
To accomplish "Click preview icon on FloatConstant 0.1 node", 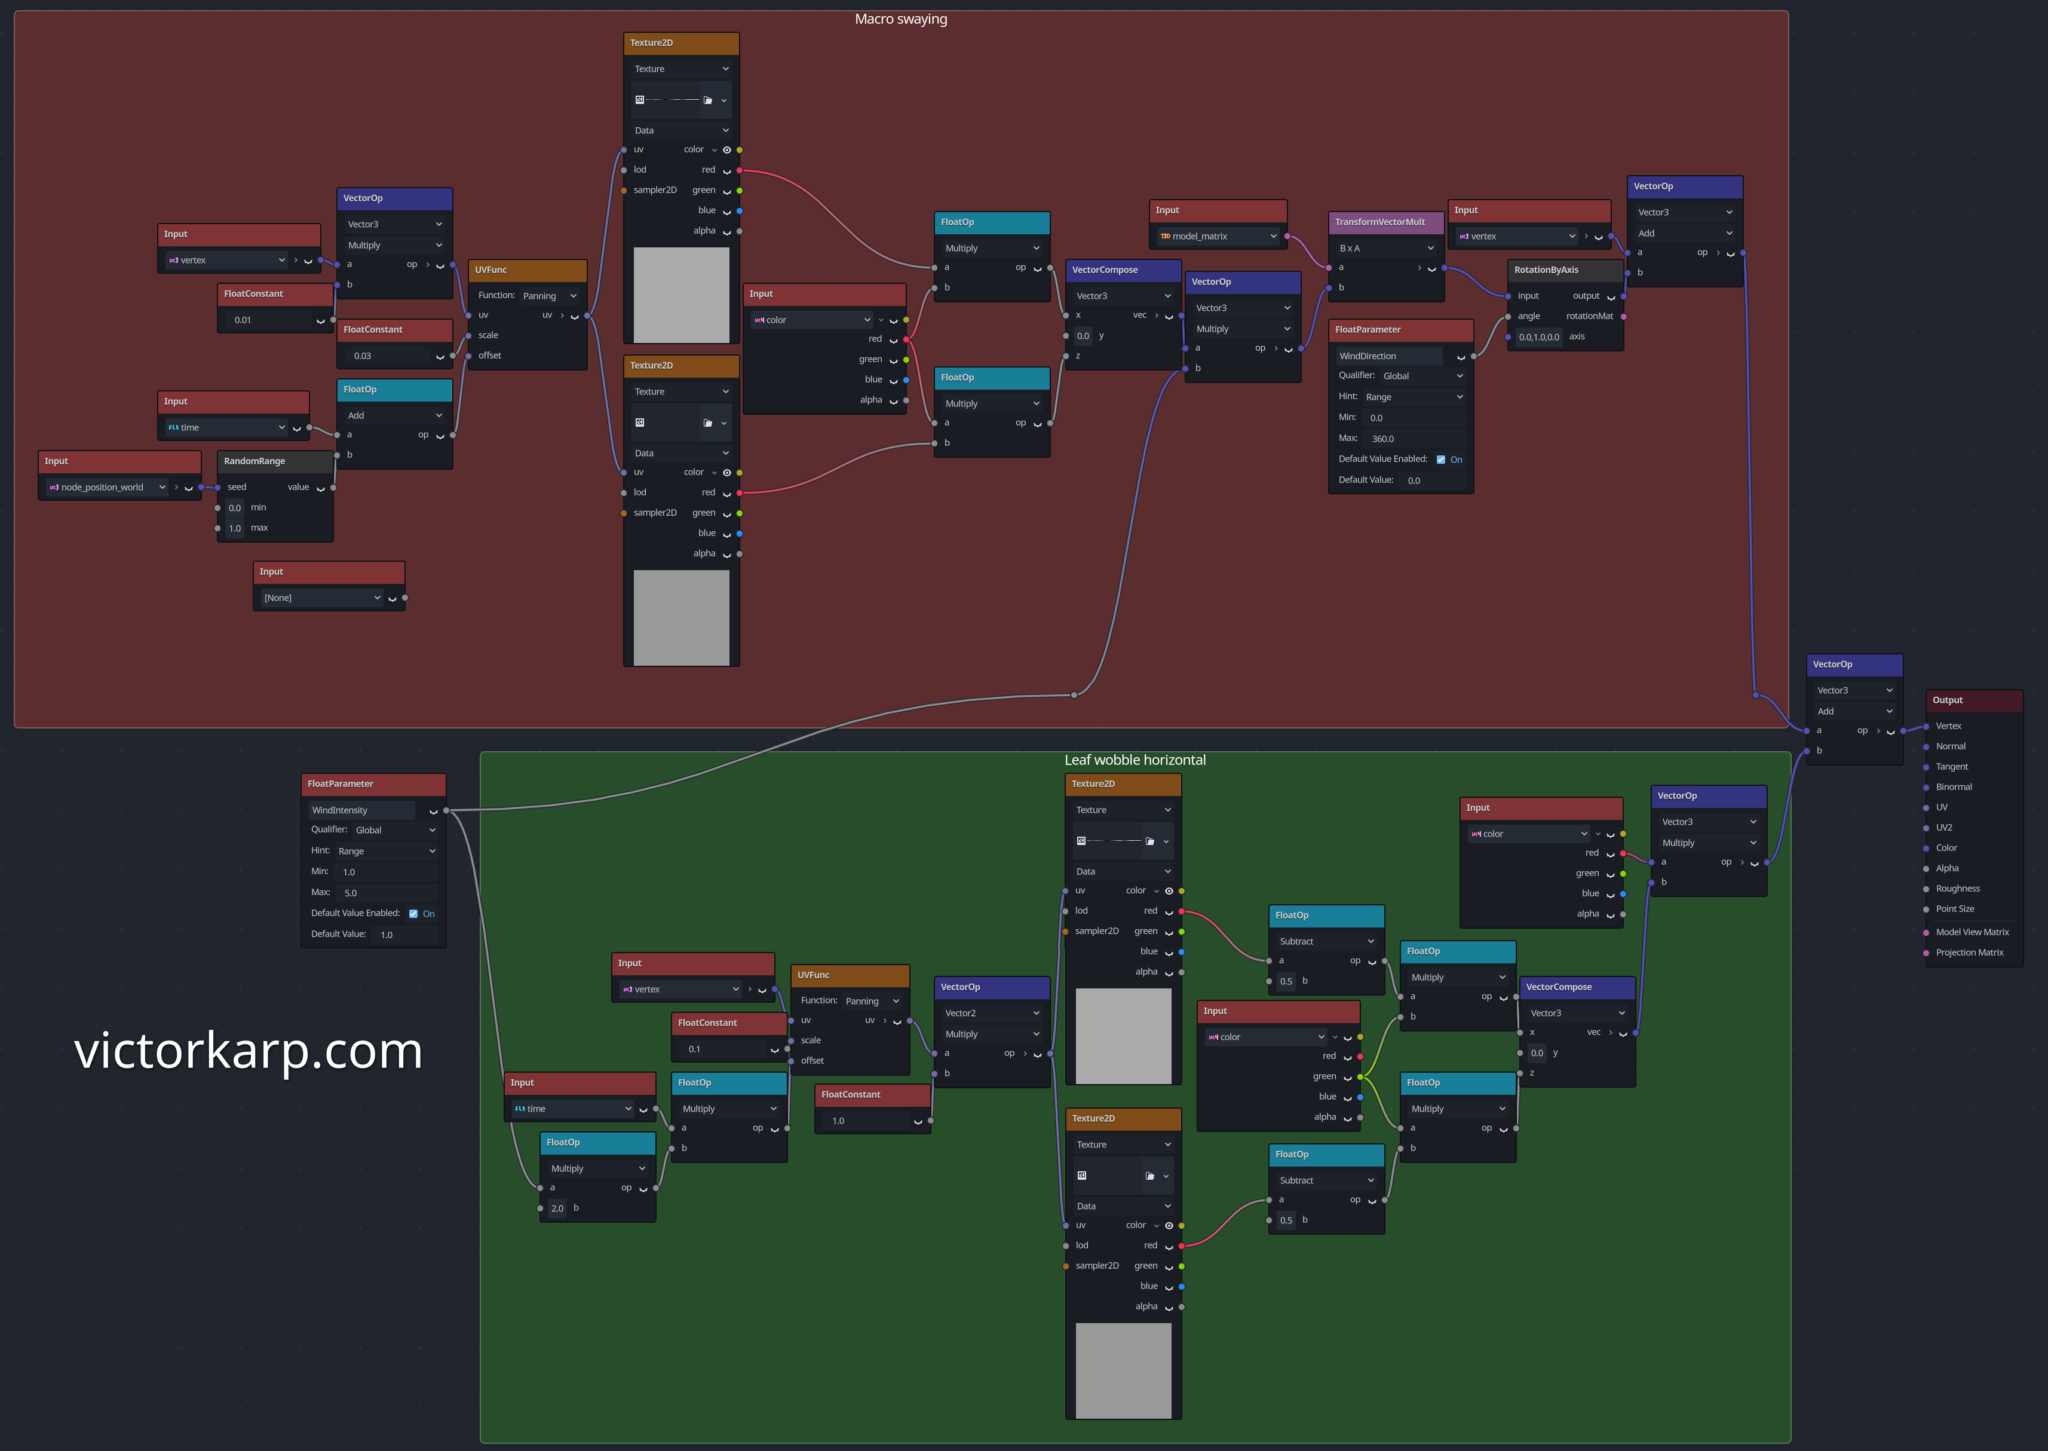I will pos(774,1050).
